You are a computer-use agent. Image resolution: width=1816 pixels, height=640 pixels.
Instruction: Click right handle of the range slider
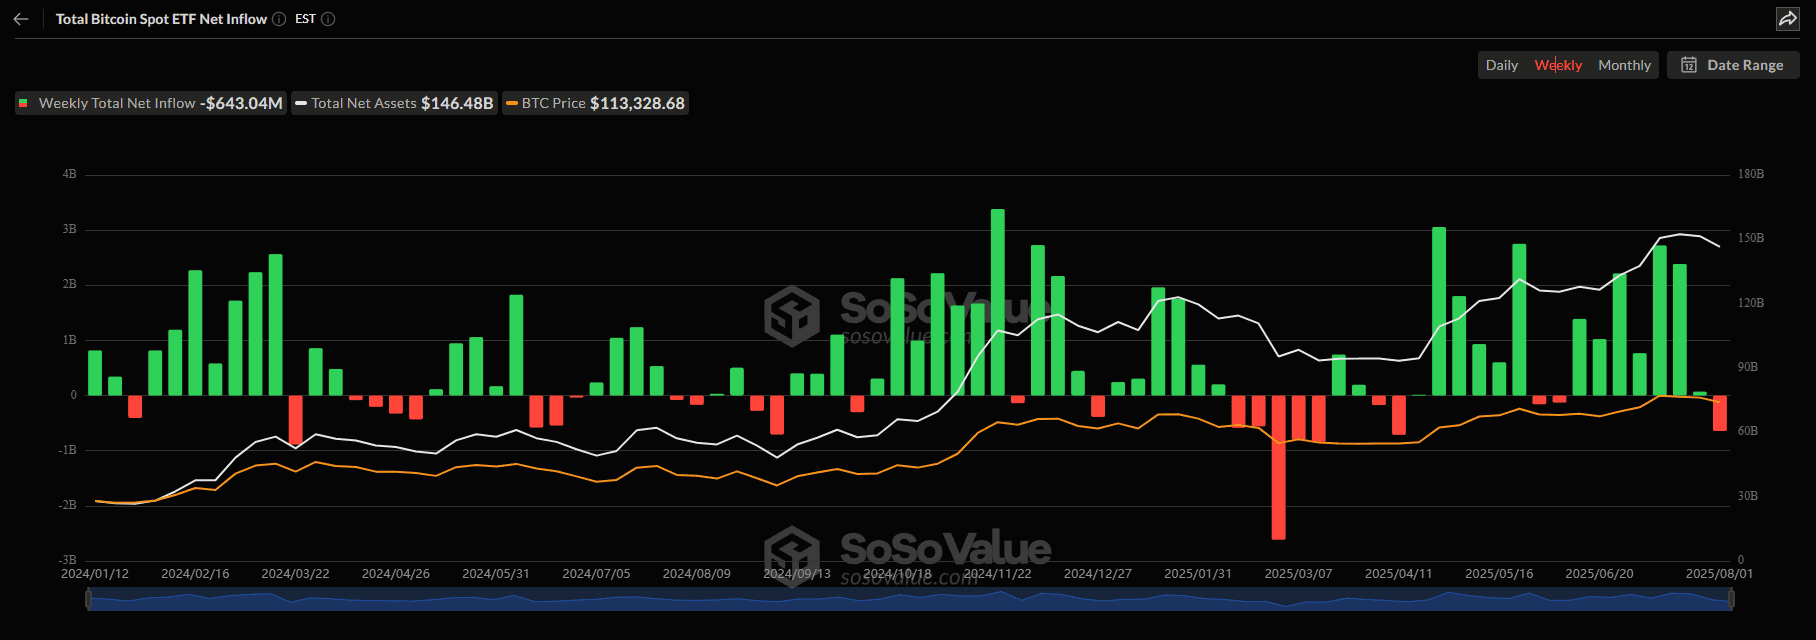pyautogui.click(x=1731, y=599)
